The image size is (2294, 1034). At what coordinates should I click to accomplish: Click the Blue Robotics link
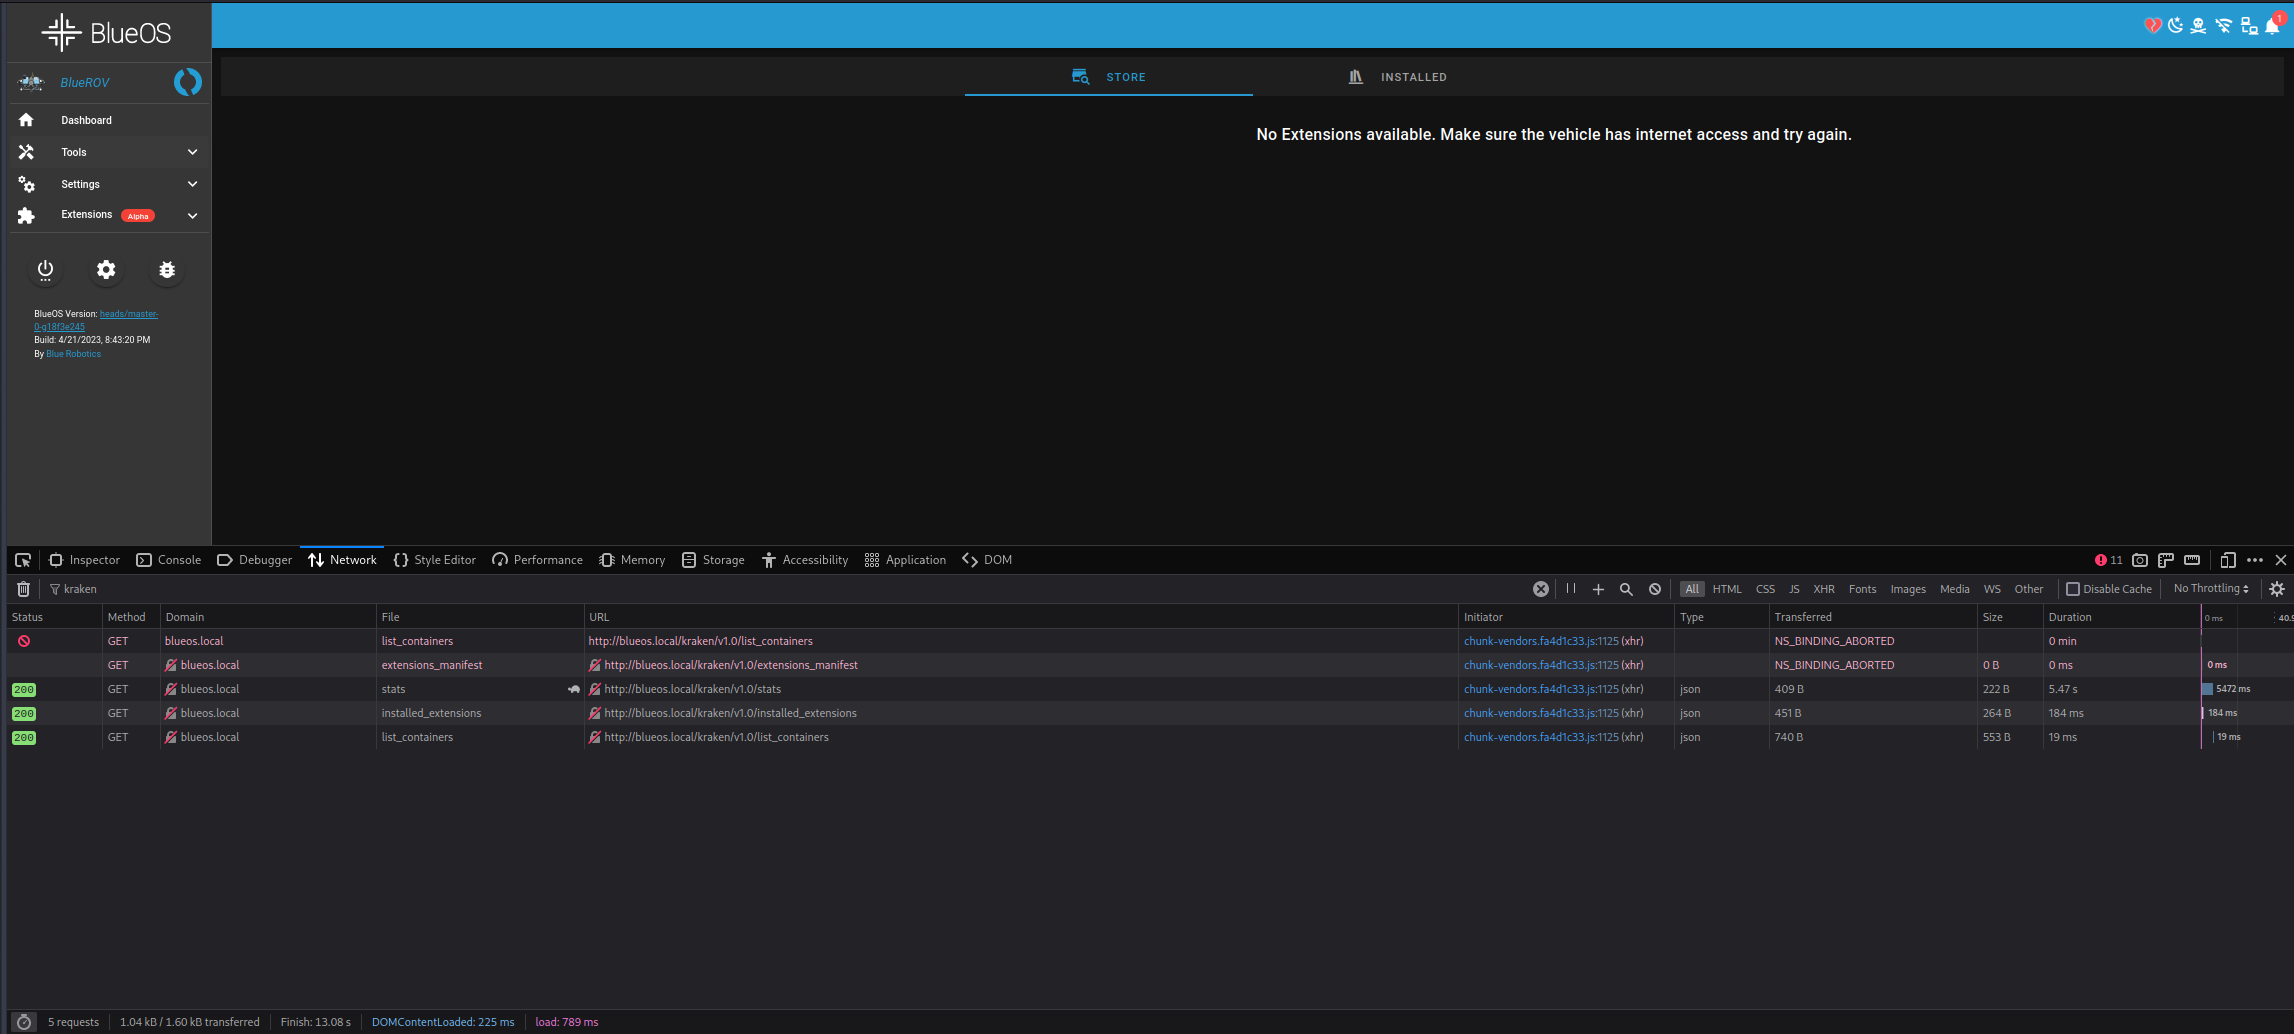click(x=72, y=353)
